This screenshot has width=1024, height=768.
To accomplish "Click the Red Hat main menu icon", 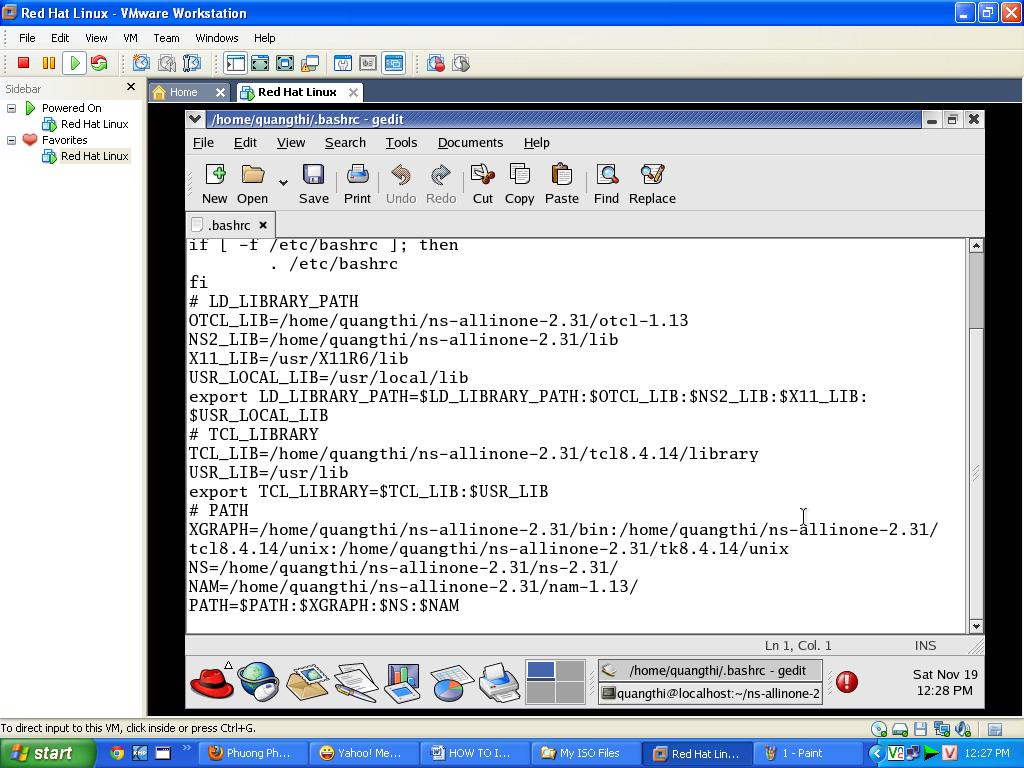I will (211, 682).
